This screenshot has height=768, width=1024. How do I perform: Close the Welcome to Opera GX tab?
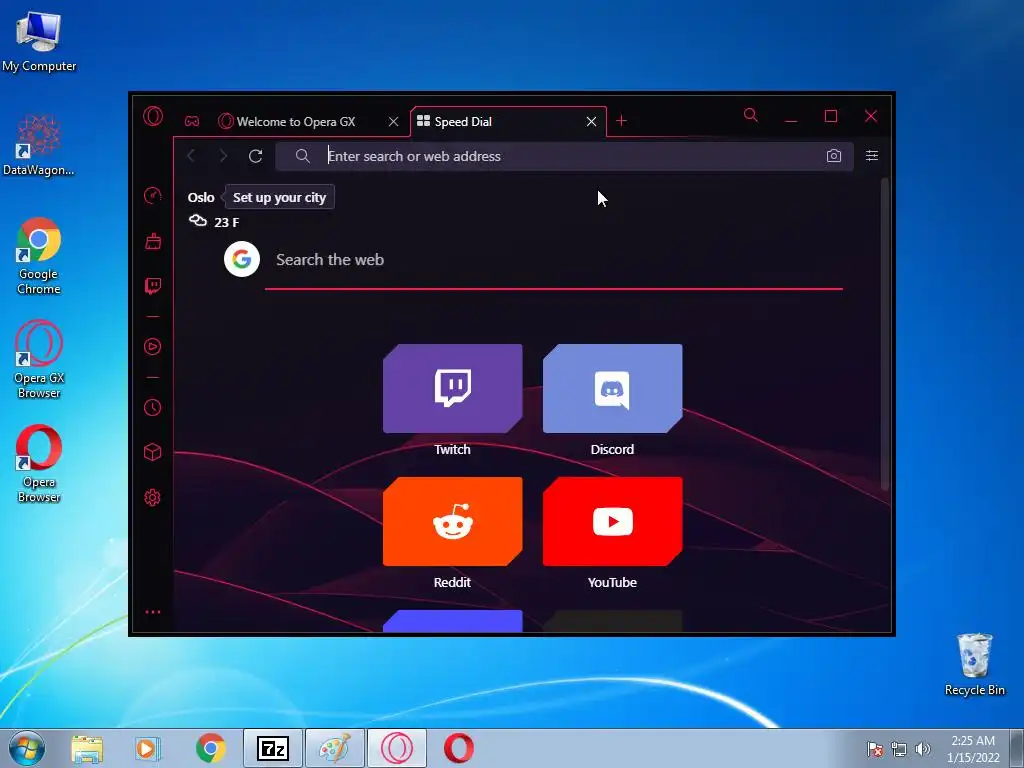coord(393,121)
